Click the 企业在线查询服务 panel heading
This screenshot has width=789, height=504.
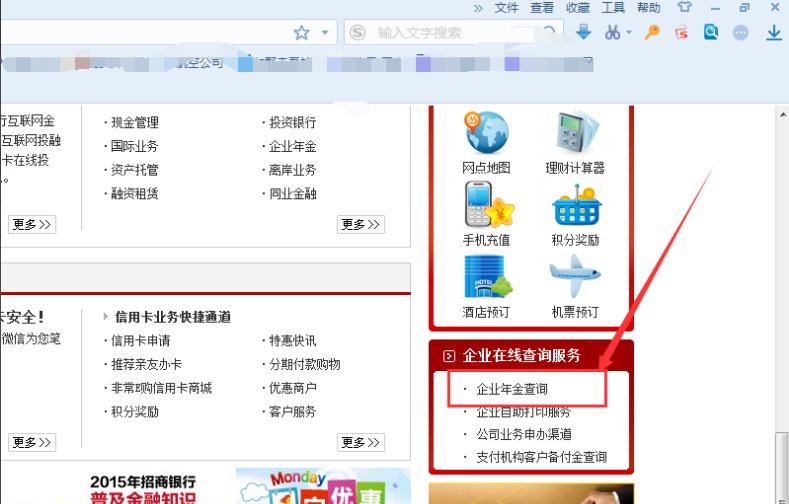click(522, 356)
